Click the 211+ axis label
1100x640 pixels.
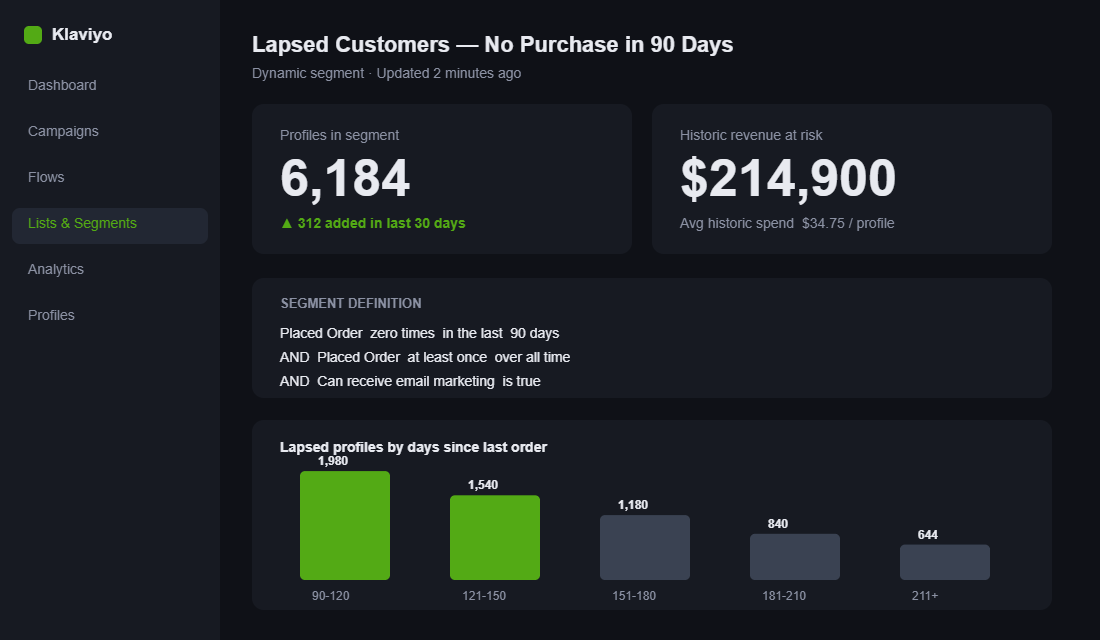[925, 596]
